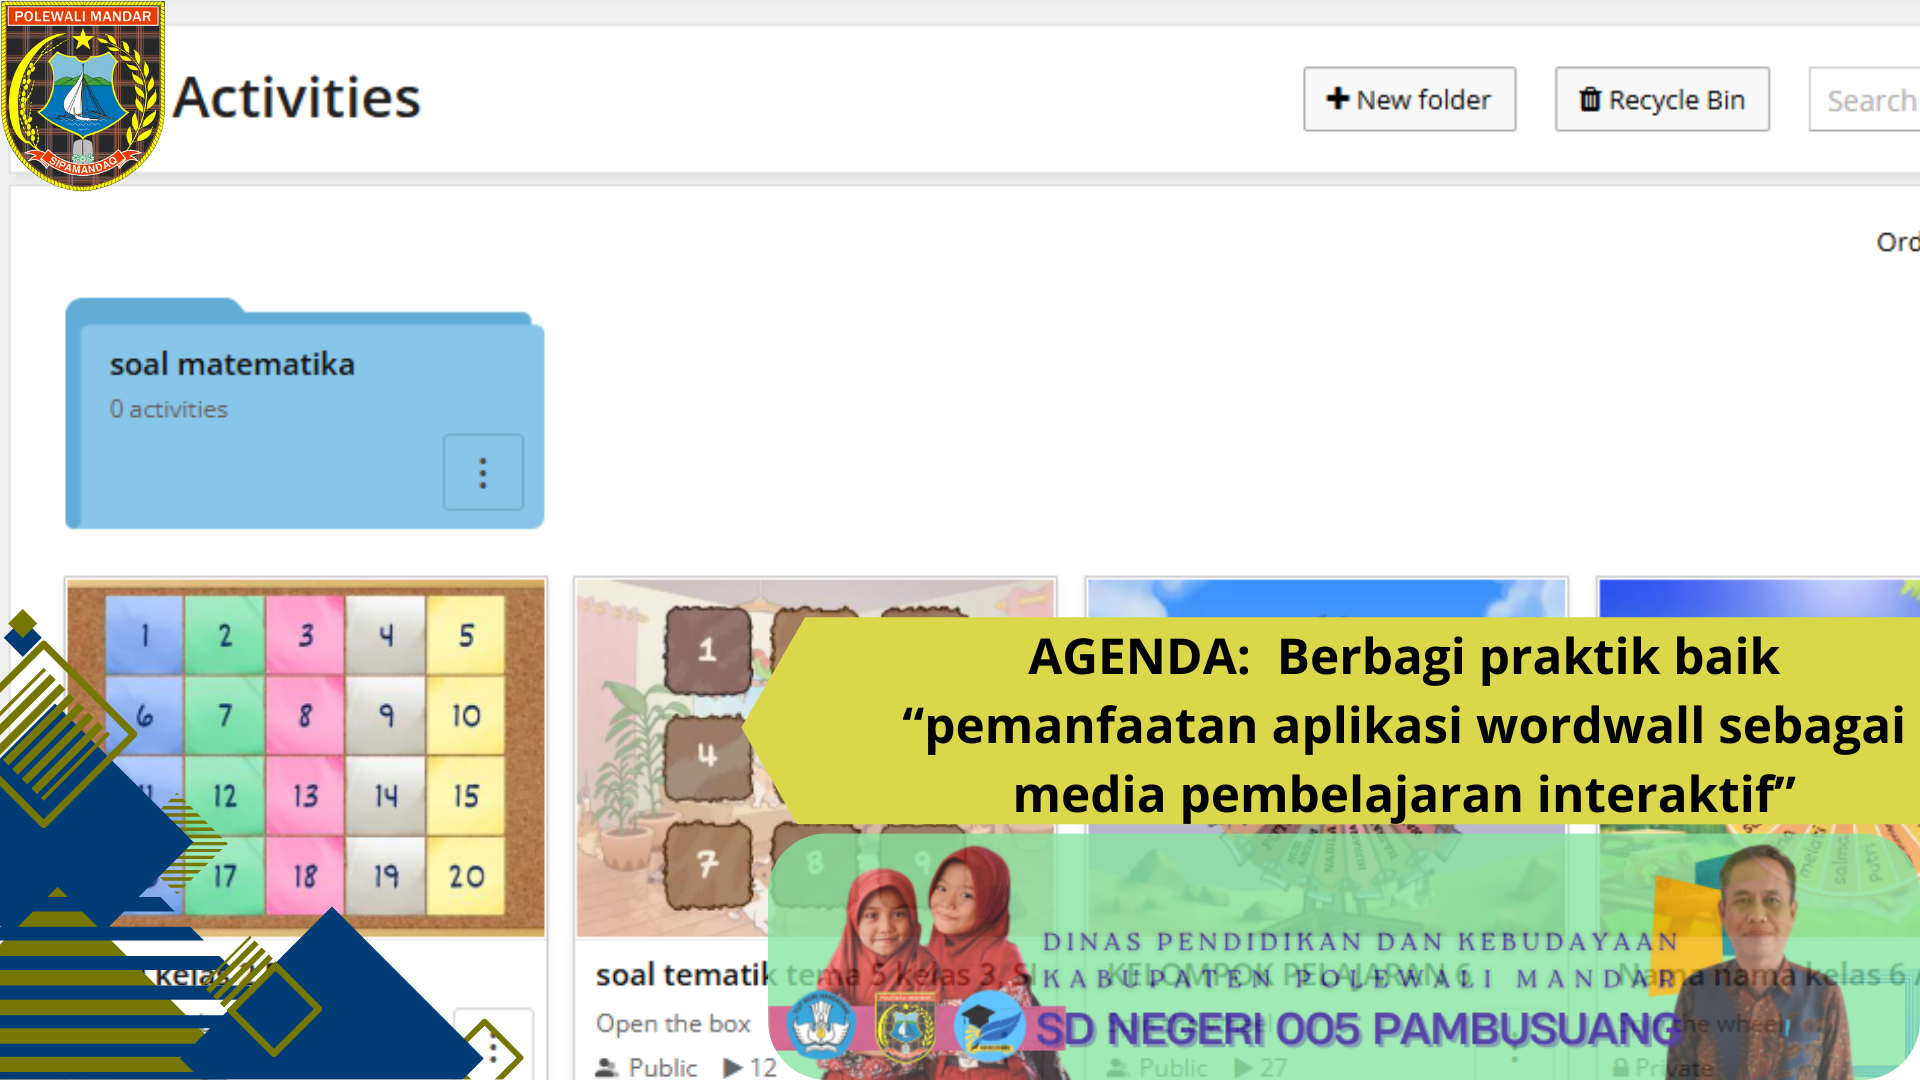The width and height of the screenshot is (1920, 1080).
Task: Open the Recycle Bin
Action: click(x=1662, y=99)
